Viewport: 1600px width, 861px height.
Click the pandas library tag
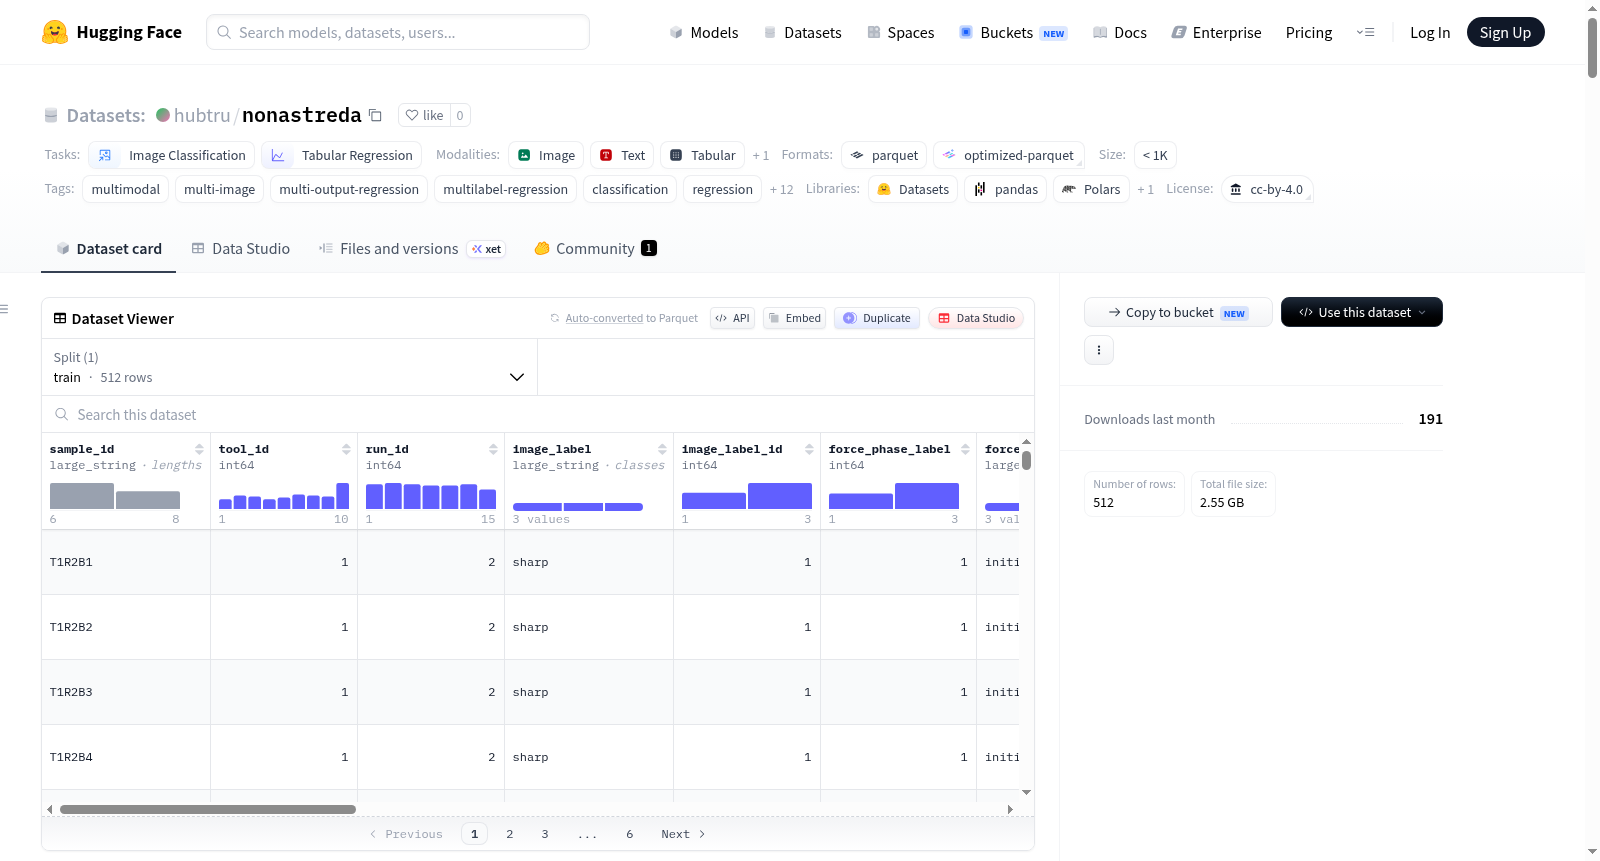(1006, 189)
